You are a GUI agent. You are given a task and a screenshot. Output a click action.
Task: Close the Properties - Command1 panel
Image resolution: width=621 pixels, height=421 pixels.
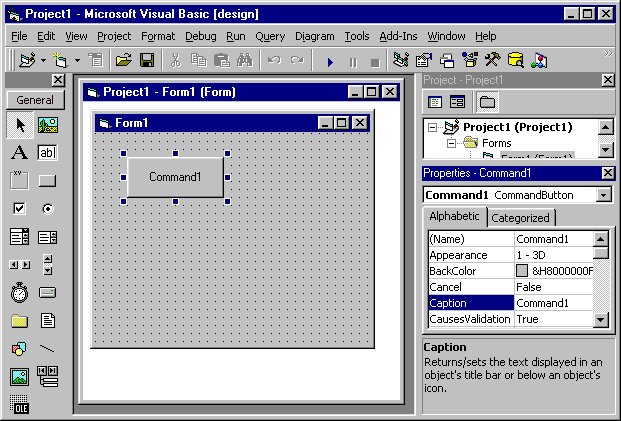pos(608,173)
